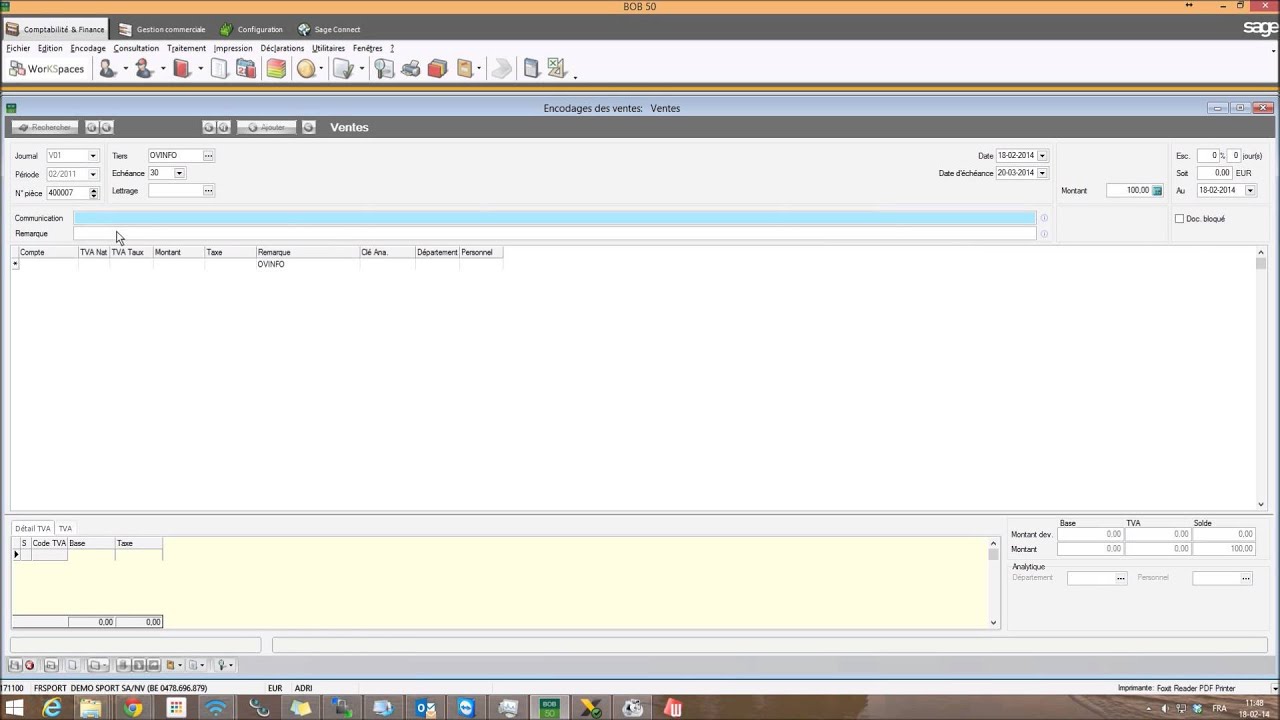Adjust the N° pièce 400007 spinner
Image resolution: width=1280 pixels, height=720 pixels.
(x=94, y=193)
